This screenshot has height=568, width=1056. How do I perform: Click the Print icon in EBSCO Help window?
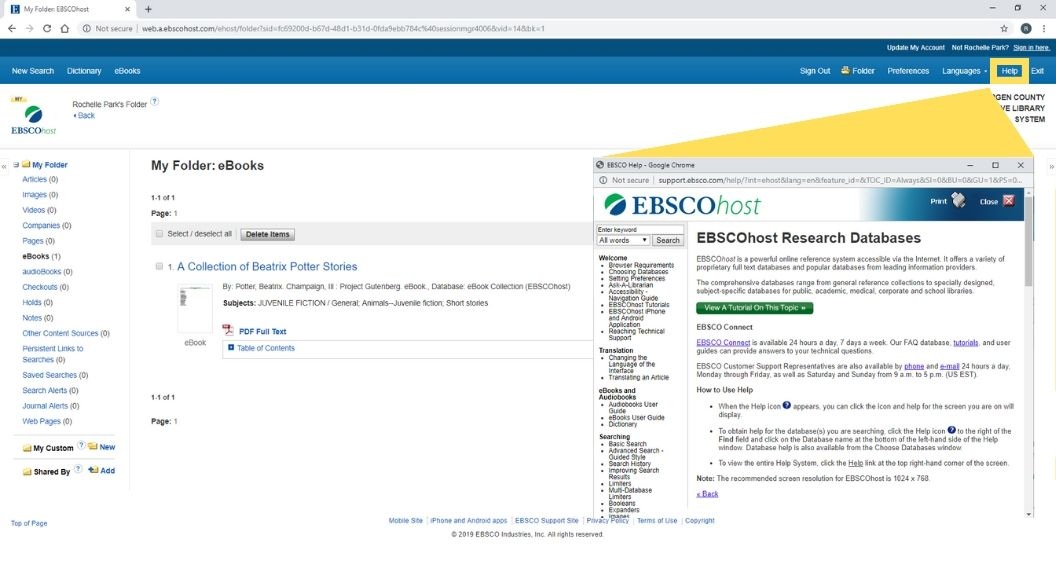[958, 200]
